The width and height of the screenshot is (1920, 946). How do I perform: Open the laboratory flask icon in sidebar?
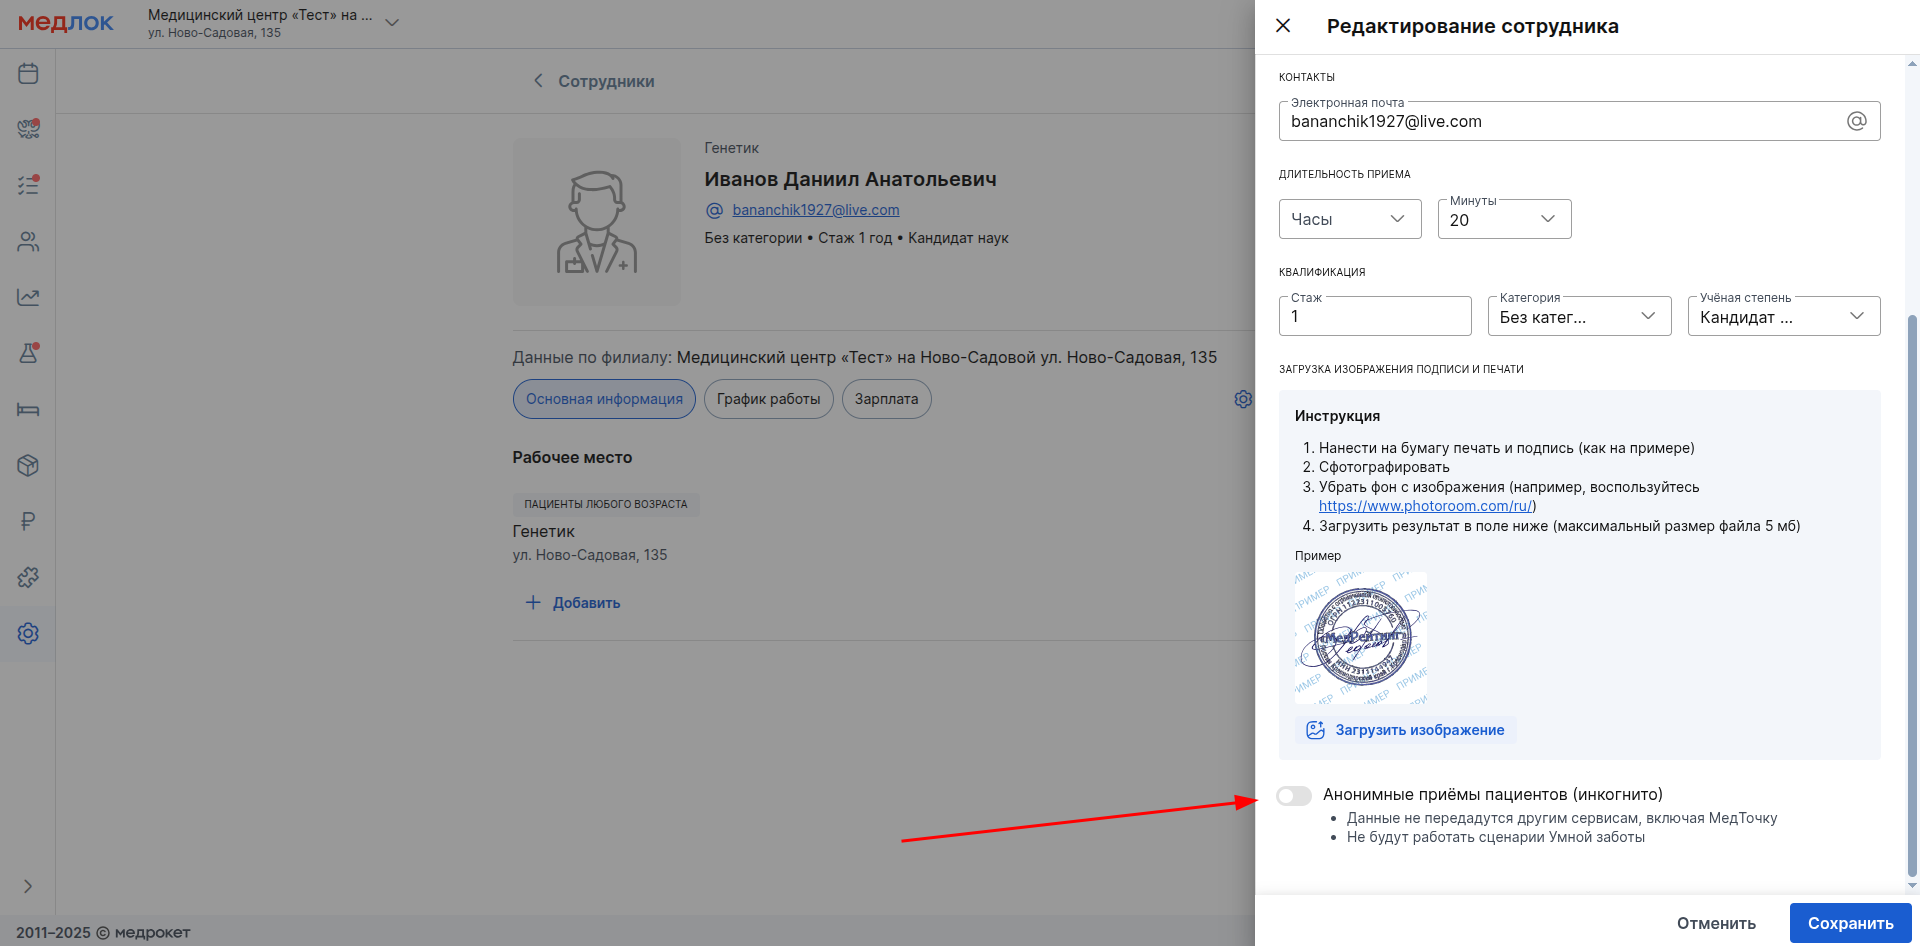coord(28,353)
